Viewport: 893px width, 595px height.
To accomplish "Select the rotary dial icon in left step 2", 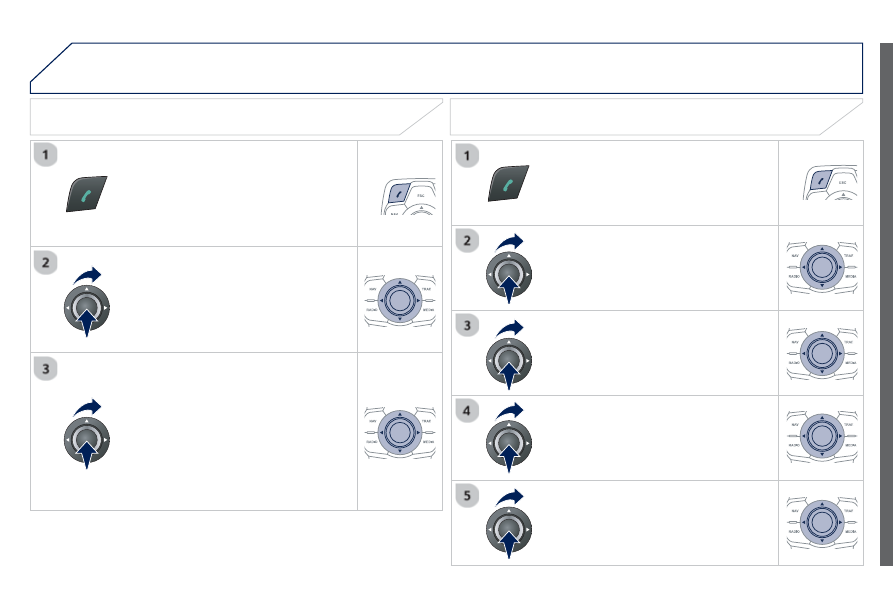I will pyautogui.click(x=87, y=302).
